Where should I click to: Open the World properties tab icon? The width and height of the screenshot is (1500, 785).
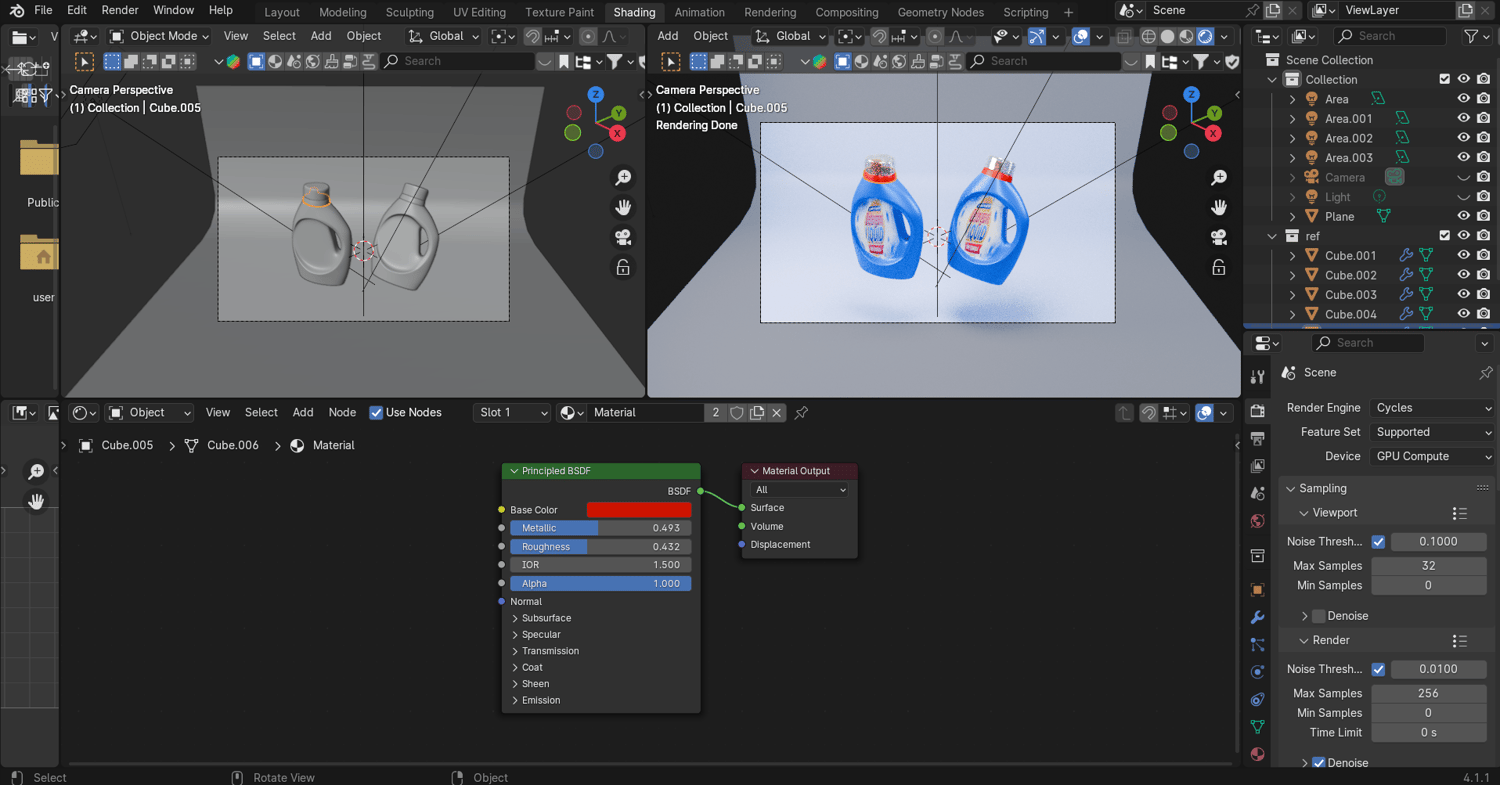tap(1258, 521)
